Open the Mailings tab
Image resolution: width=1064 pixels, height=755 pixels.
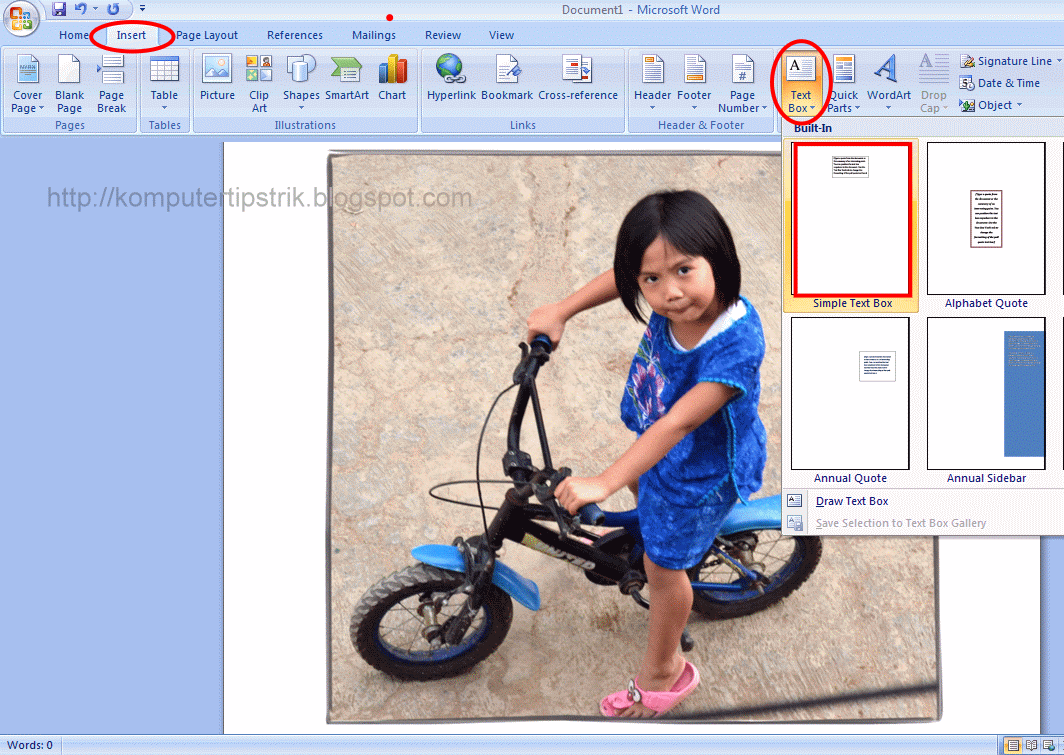pyautogui.click(x=373, y=35)
